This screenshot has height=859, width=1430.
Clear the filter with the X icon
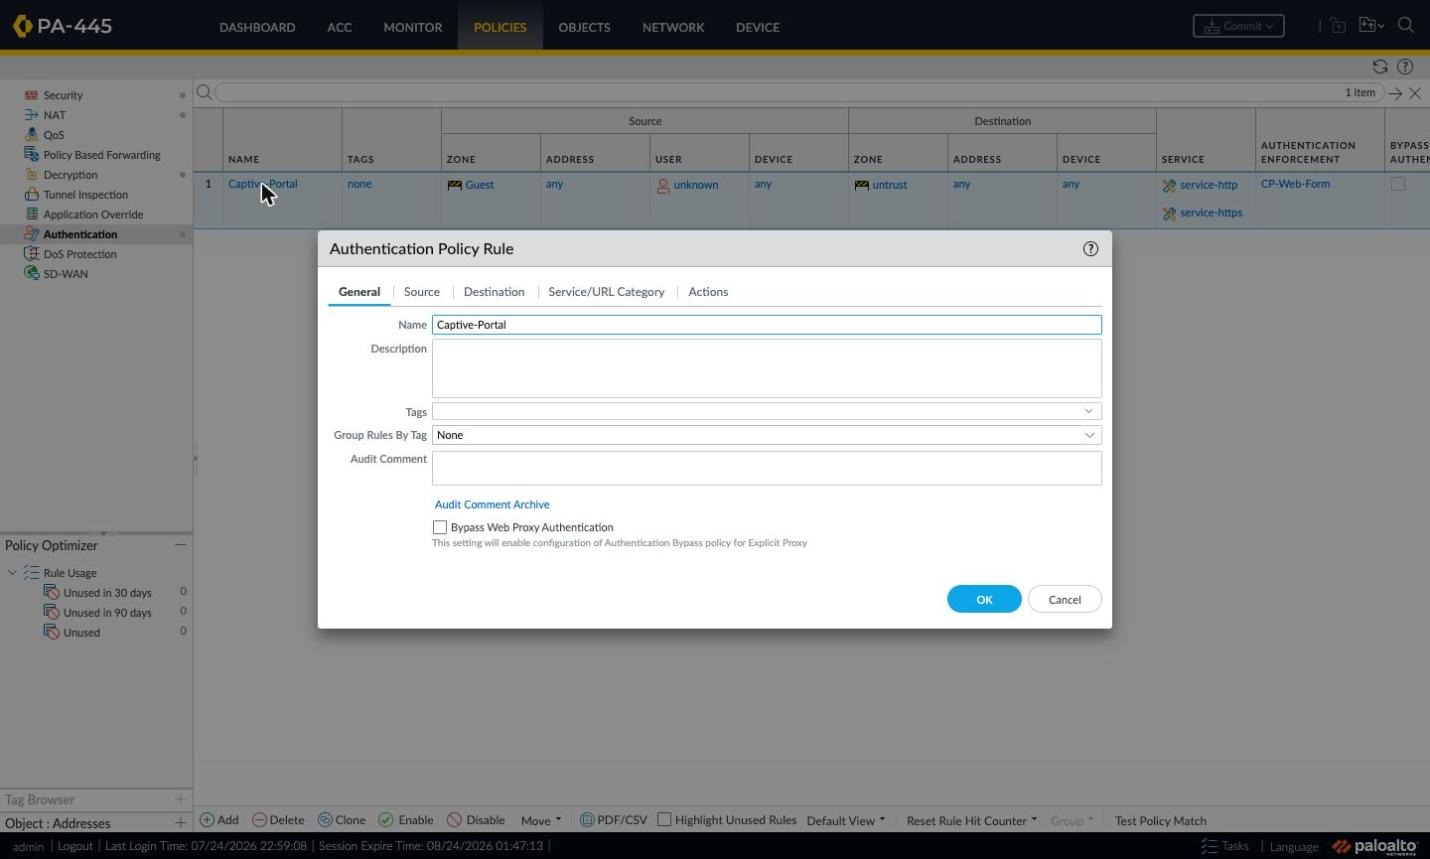coord(1415,93)
